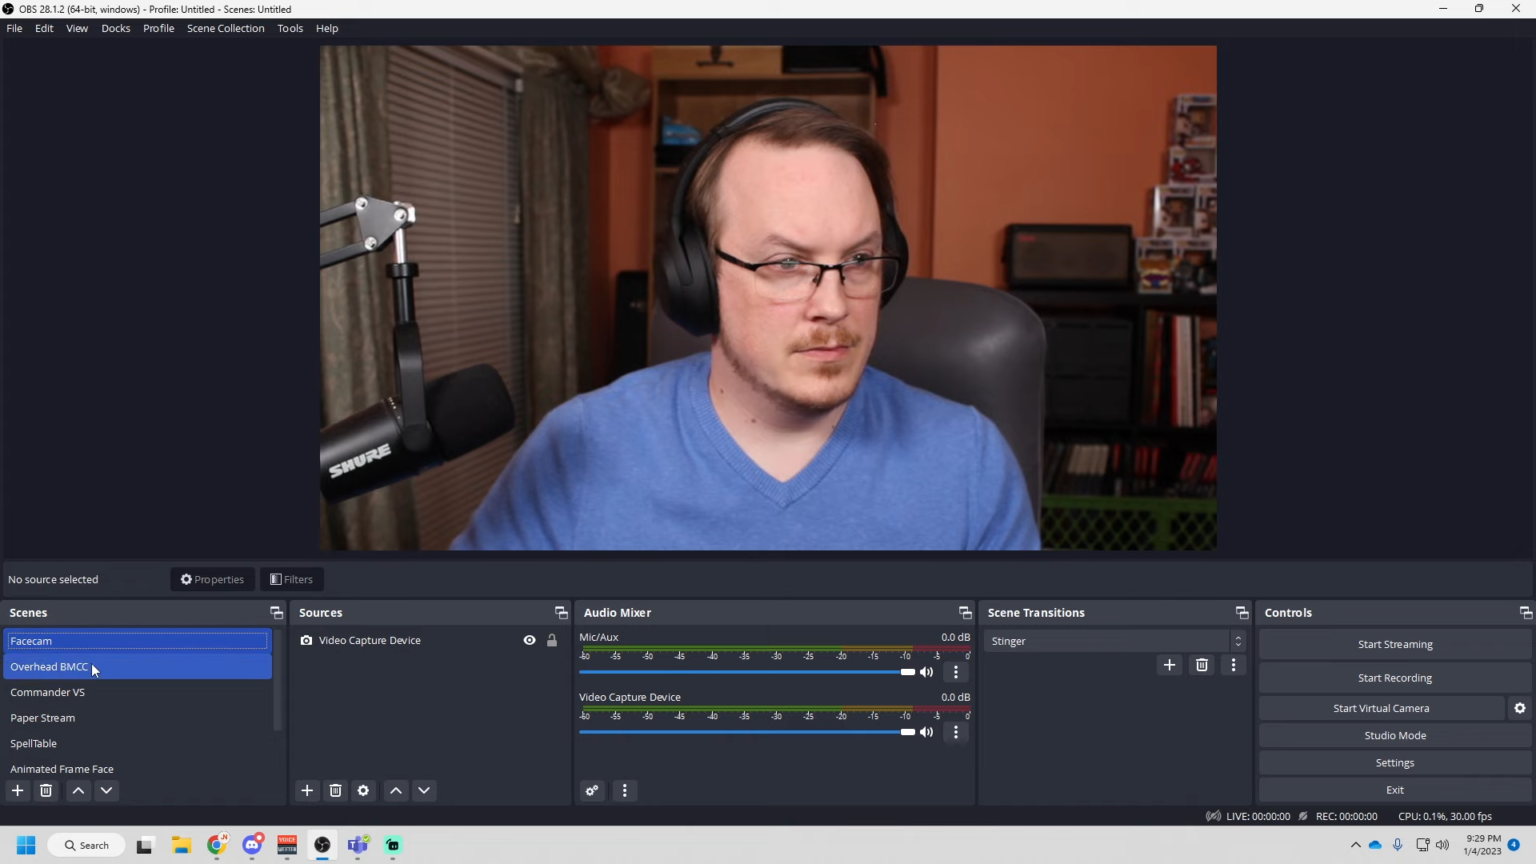Screen dimensions: 1536x864
Task: Open virtual camera settings gear
Action: coord(1519,708)
